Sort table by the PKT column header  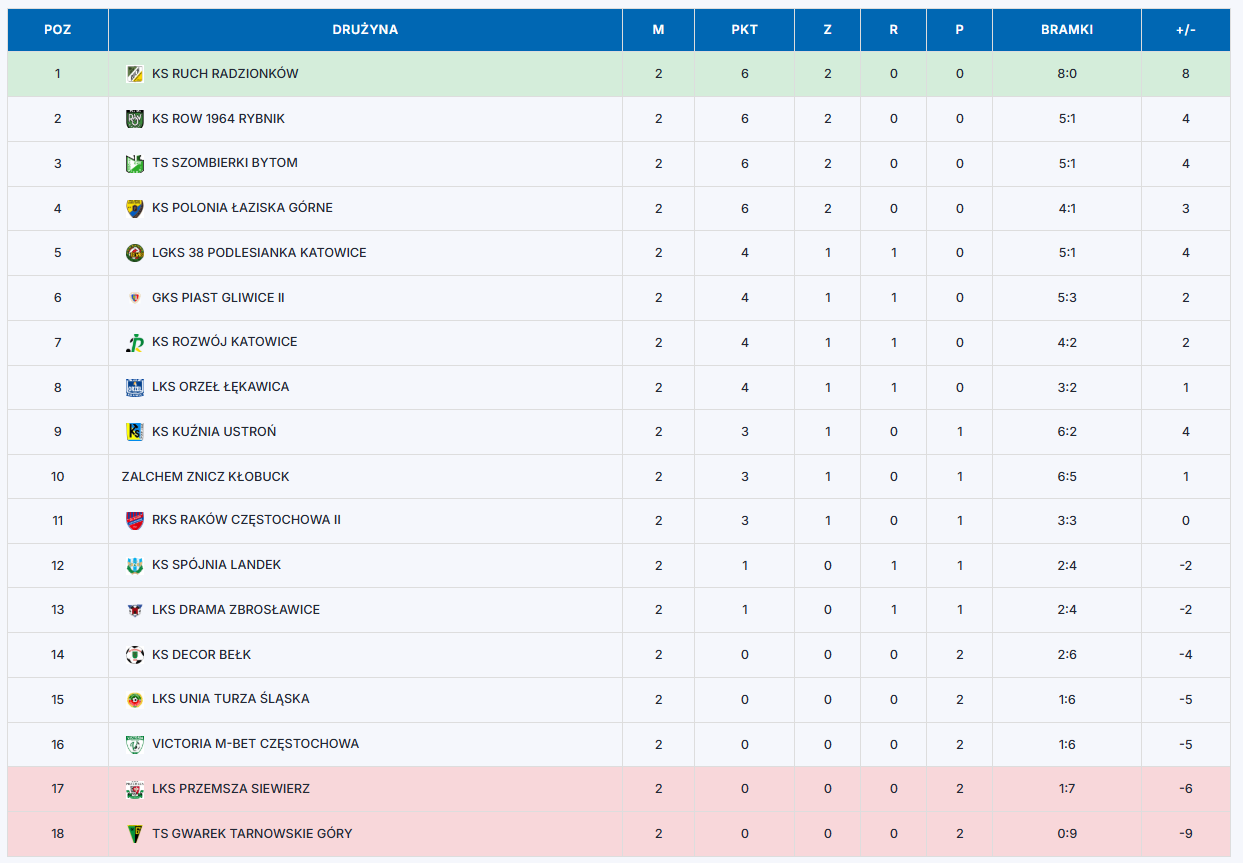pyautogui.click(x=744, y=30)
